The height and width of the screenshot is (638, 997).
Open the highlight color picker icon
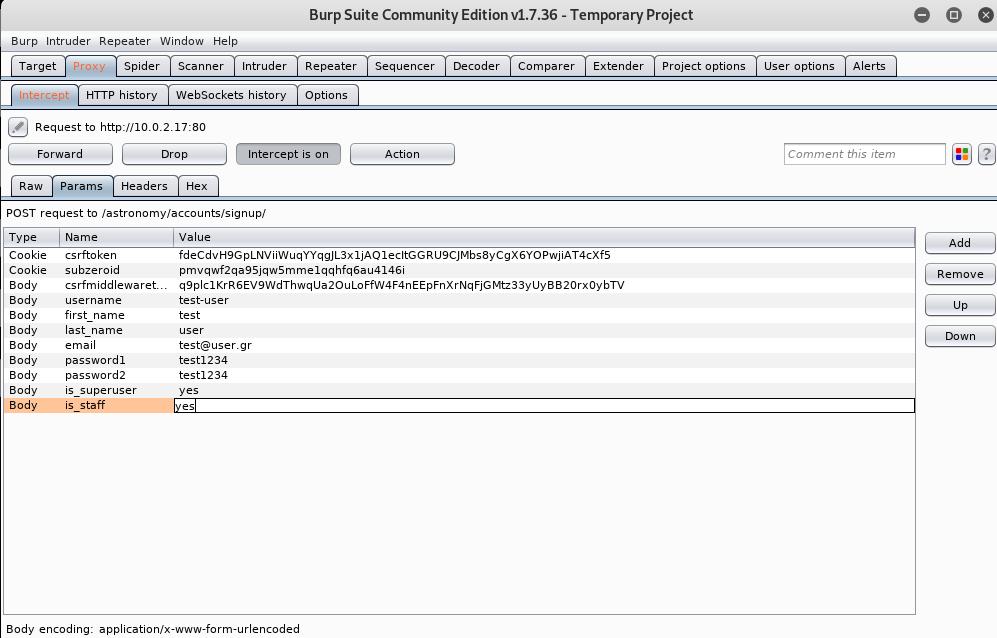[961, 154]
